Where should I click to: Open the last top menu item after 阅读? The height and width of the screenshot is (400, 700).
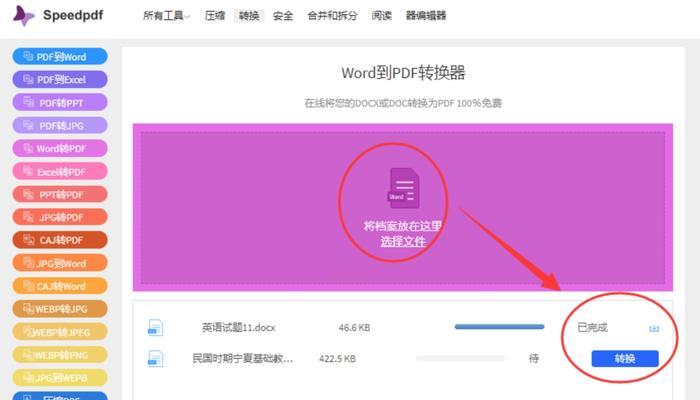coord(426,16)
